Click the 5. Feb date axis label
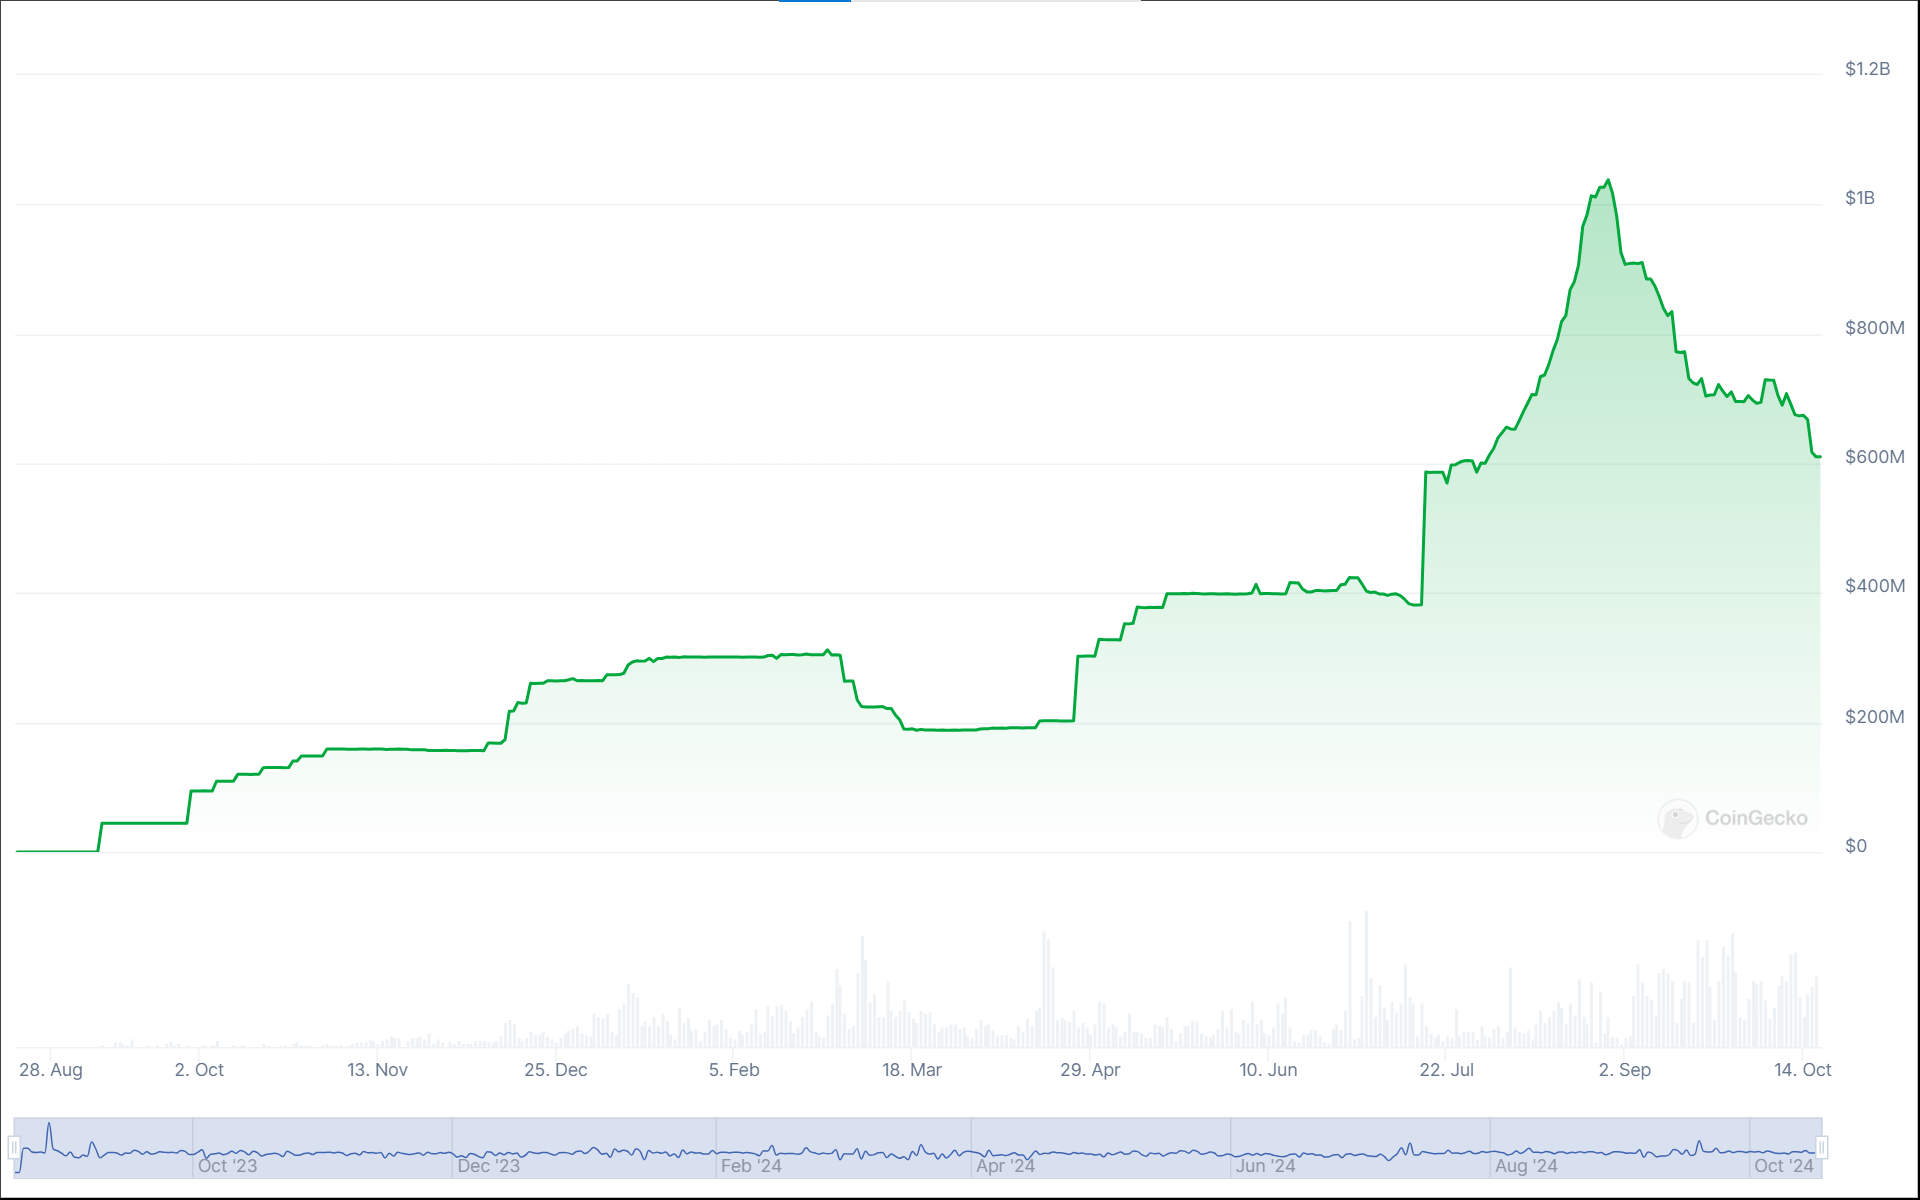Viewport: 1920px width, 1200px height. tap(734, 1069)
